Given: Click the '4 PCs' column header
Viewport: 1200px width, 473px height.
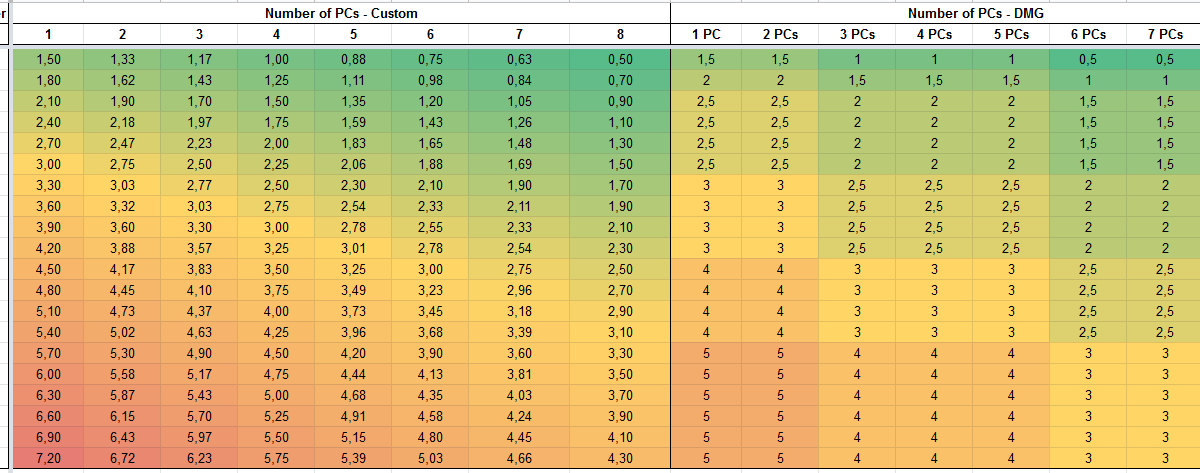Looking at the screenshot, I should tap(934, 35).
